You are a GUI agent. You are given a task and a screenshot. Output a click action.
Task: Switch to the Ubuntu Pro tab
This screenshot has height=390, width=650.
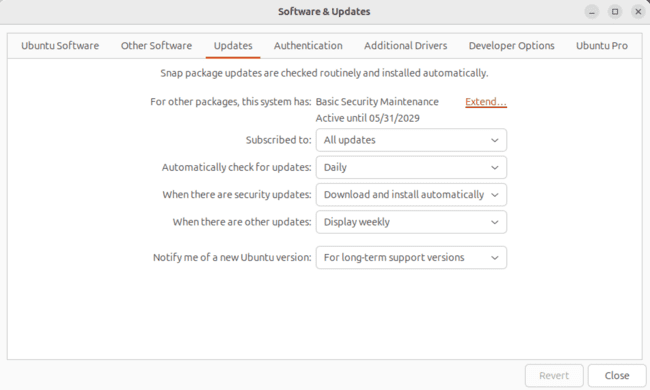click(601, 46)
